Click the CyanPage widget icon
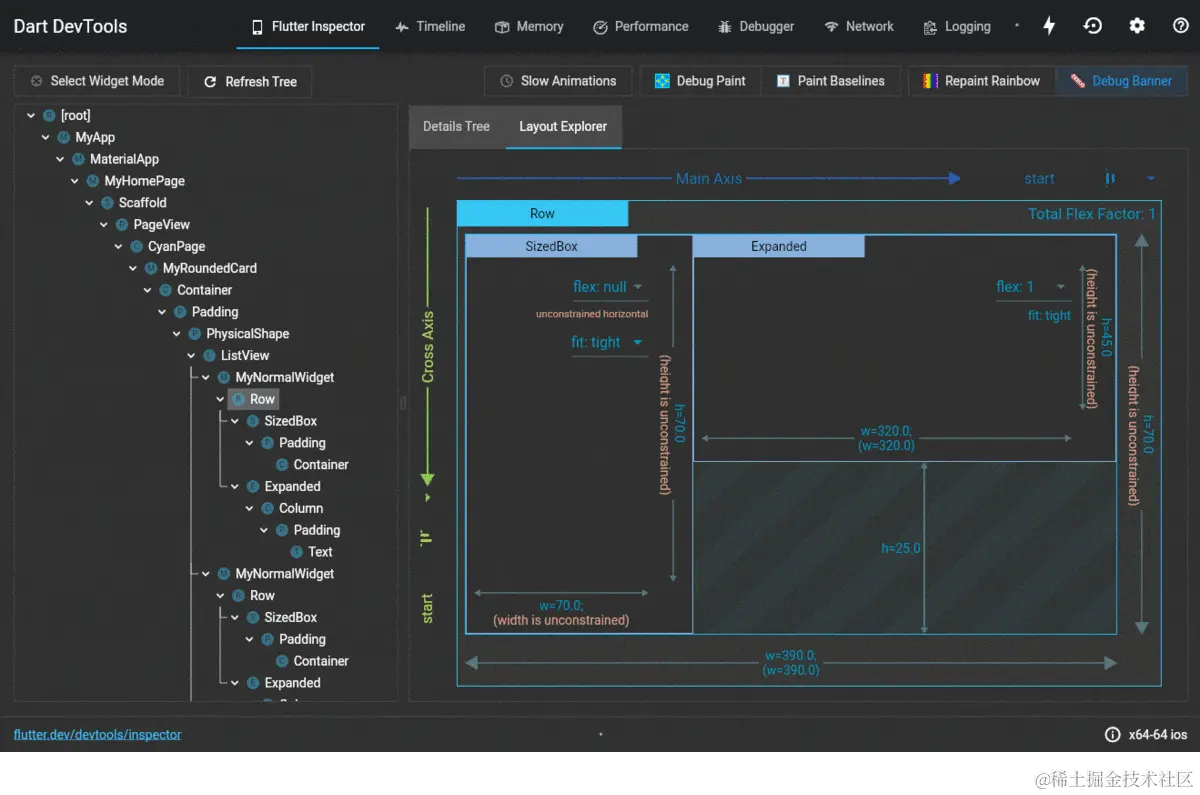Viewport: 1200px width, 795px height. (x=136, y=247)
